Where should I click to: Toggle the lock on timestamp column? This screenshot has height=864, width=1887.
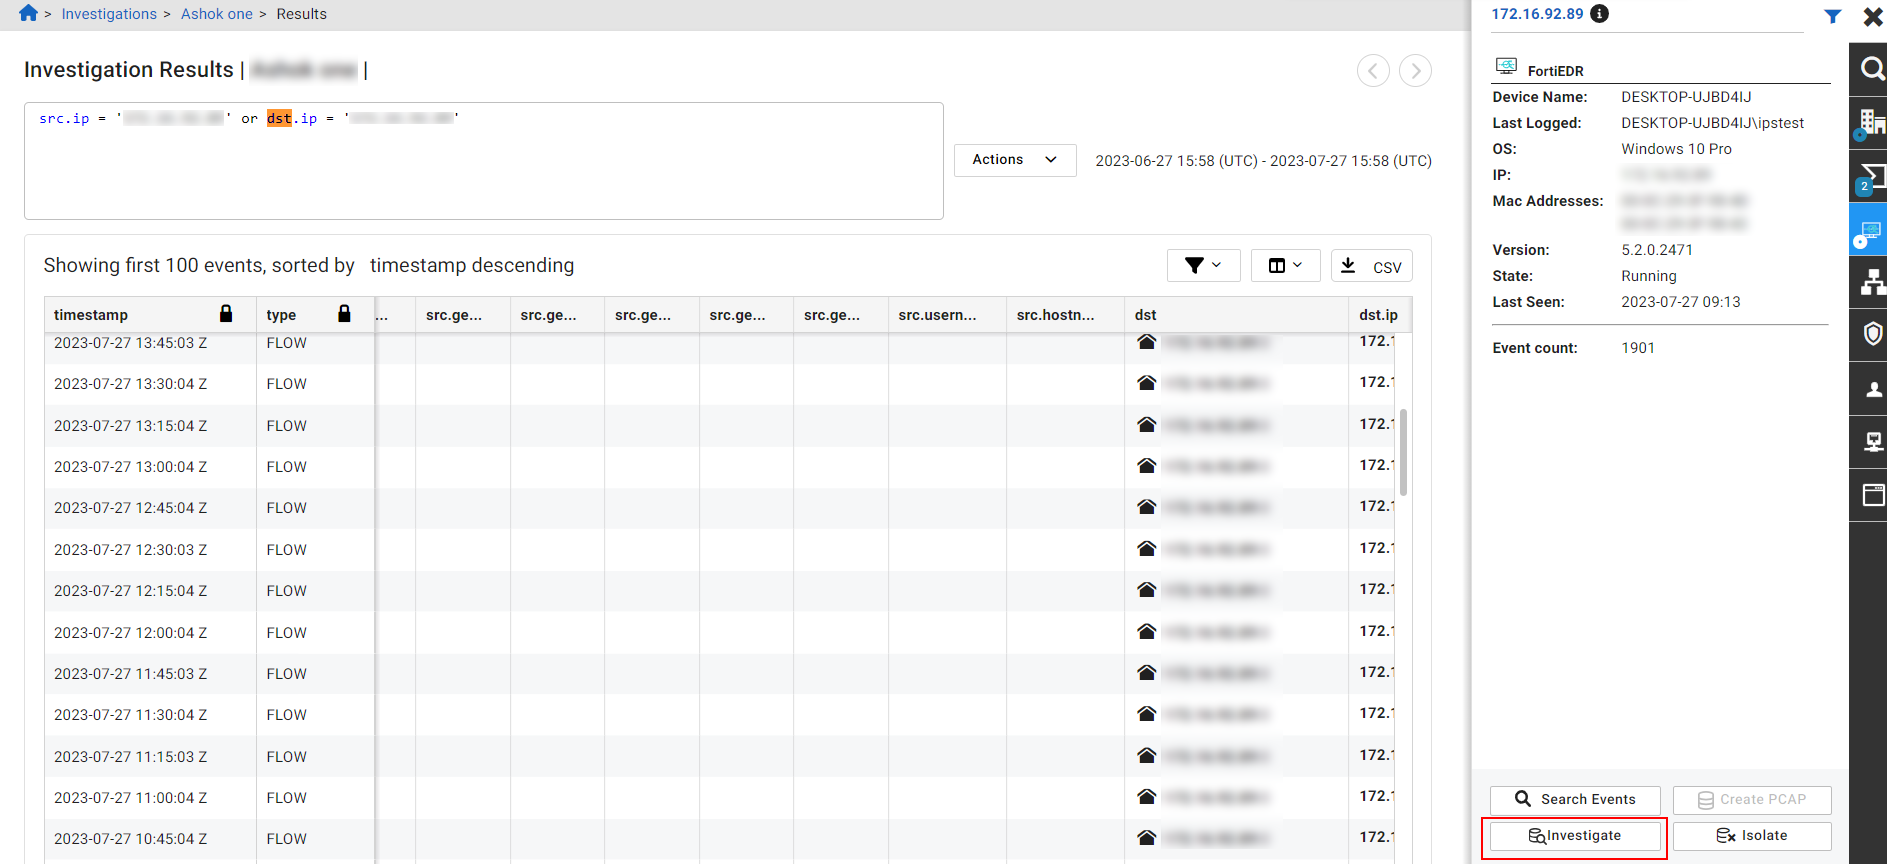226,314
